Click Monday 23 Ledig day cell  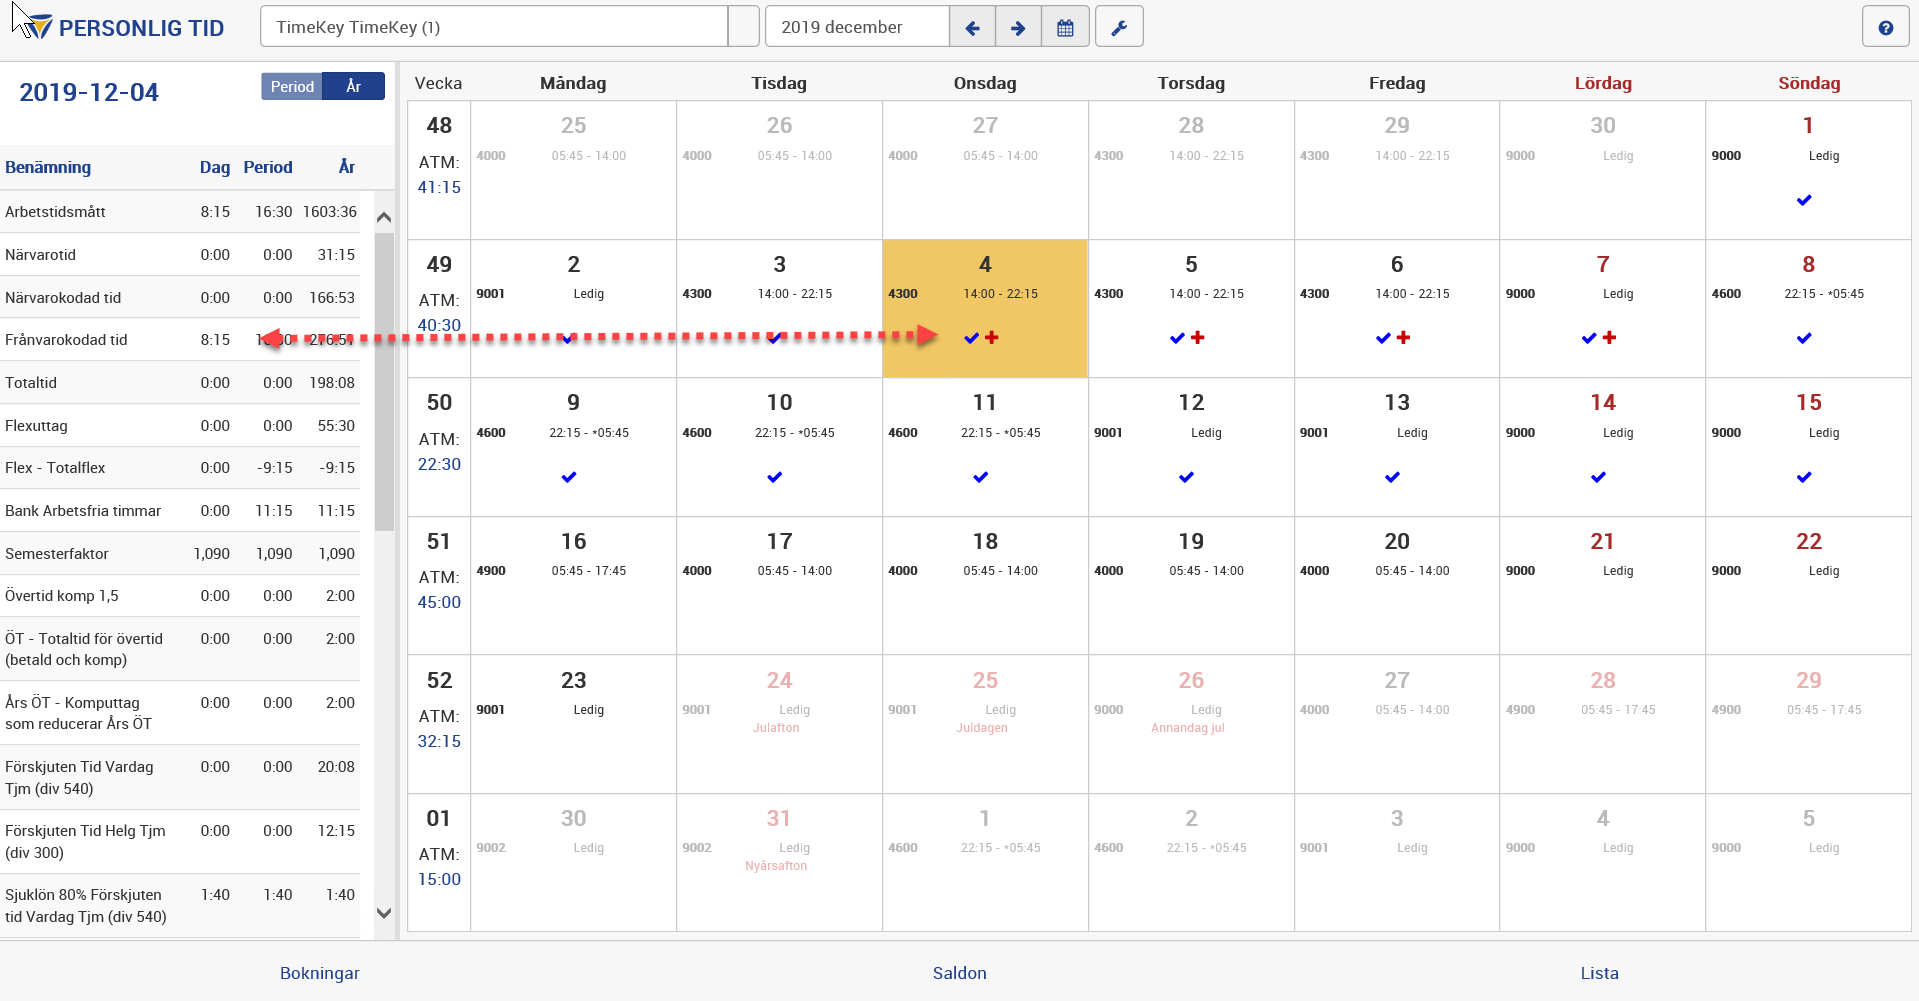tap(574, 725)
